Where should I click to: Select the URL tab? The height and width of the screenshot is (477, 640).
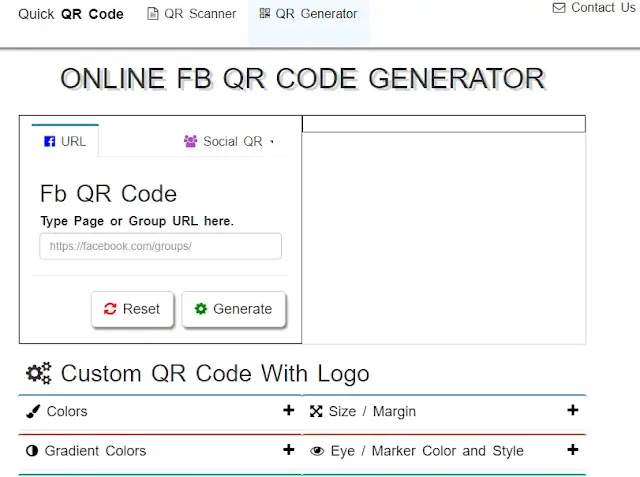tap(65, 141)
